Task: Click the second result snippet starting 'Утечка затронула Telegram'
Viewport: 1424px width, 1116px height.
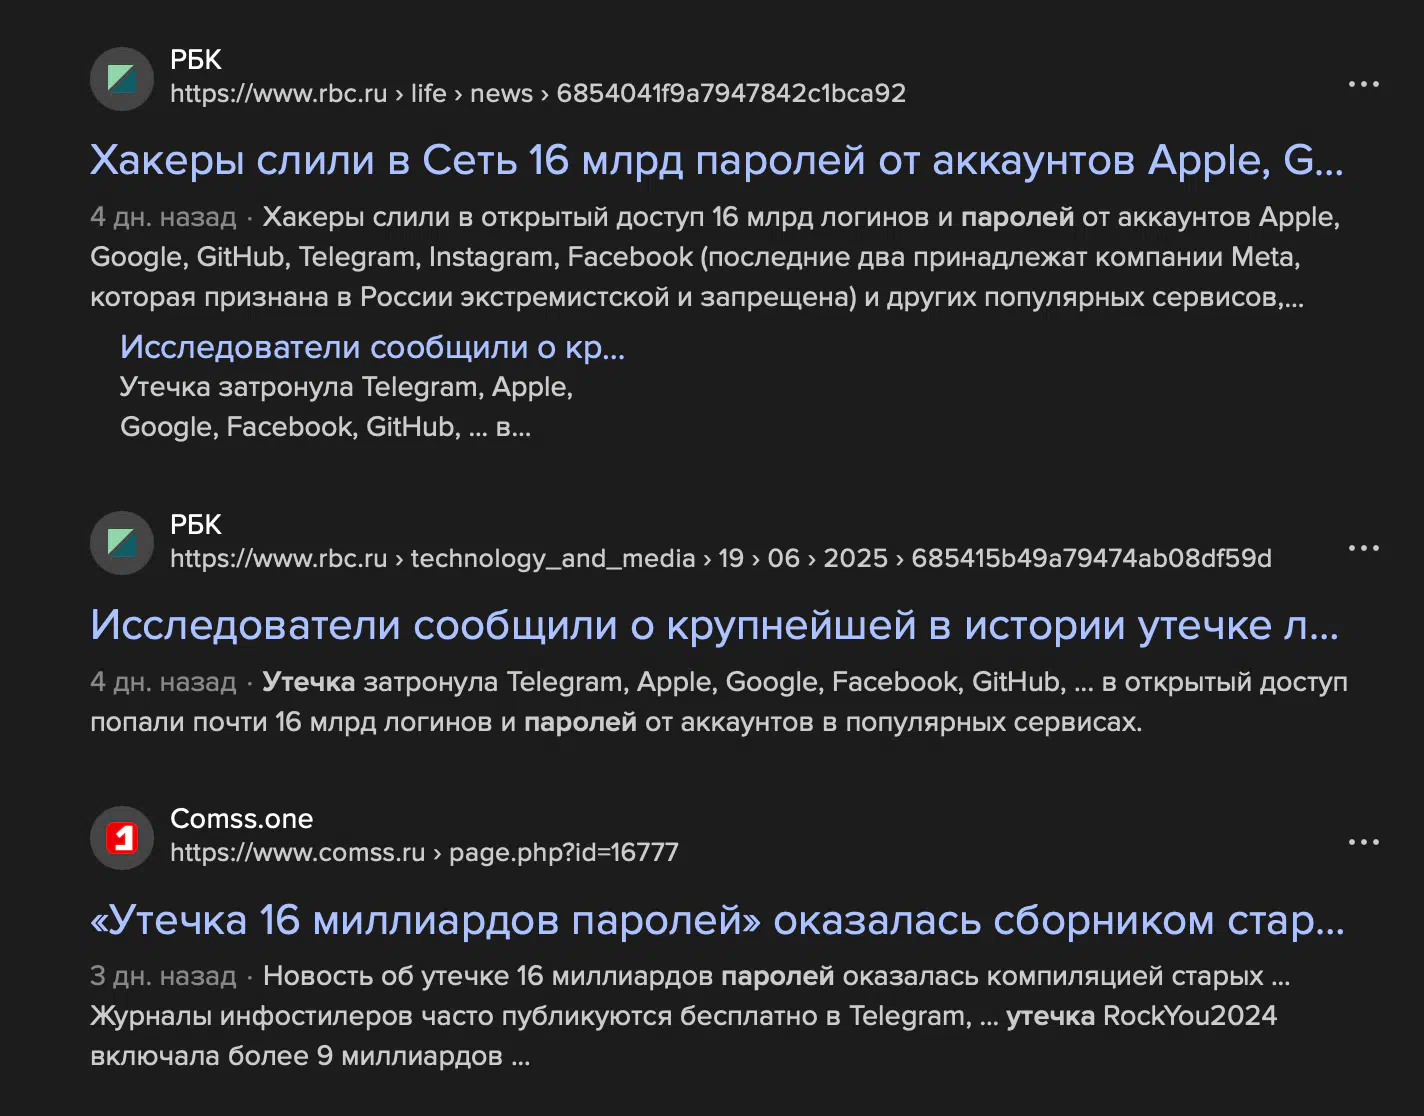Action: 719,702
